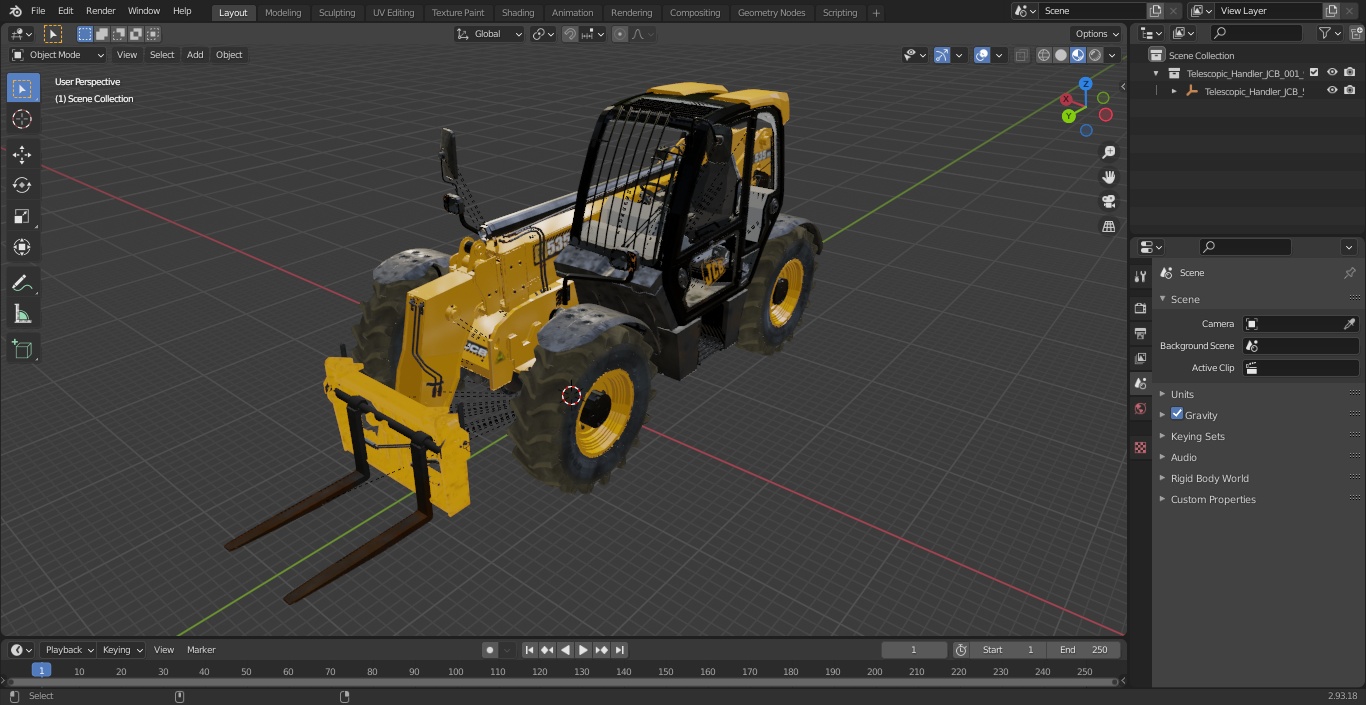Screen dimensions: 1366x705
Task: Activate the Measure tool
Action: click(22, 314)
